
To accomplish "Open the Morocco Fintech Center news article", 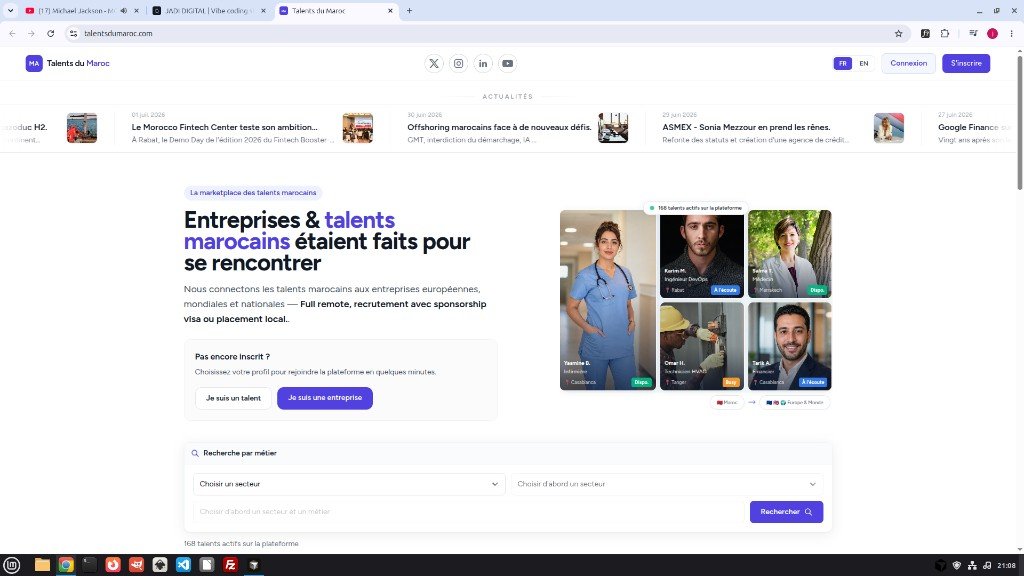I will (x=225, y=127).
